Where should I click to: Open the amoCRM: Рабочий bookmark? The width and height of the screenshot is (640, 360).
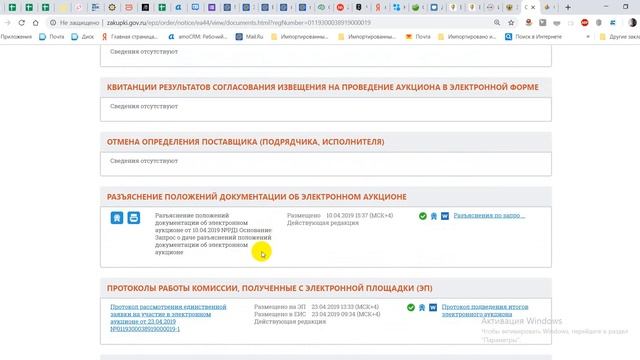tap(198, 37)
